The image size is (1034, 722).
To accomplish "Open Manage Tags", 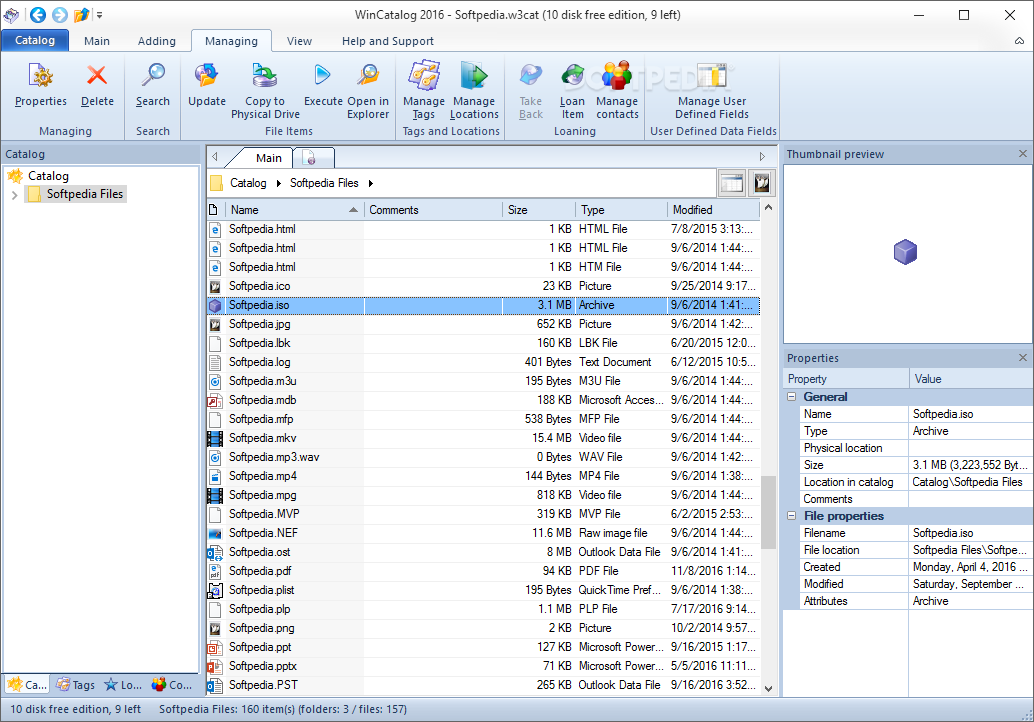I will [x=424, y=90].
